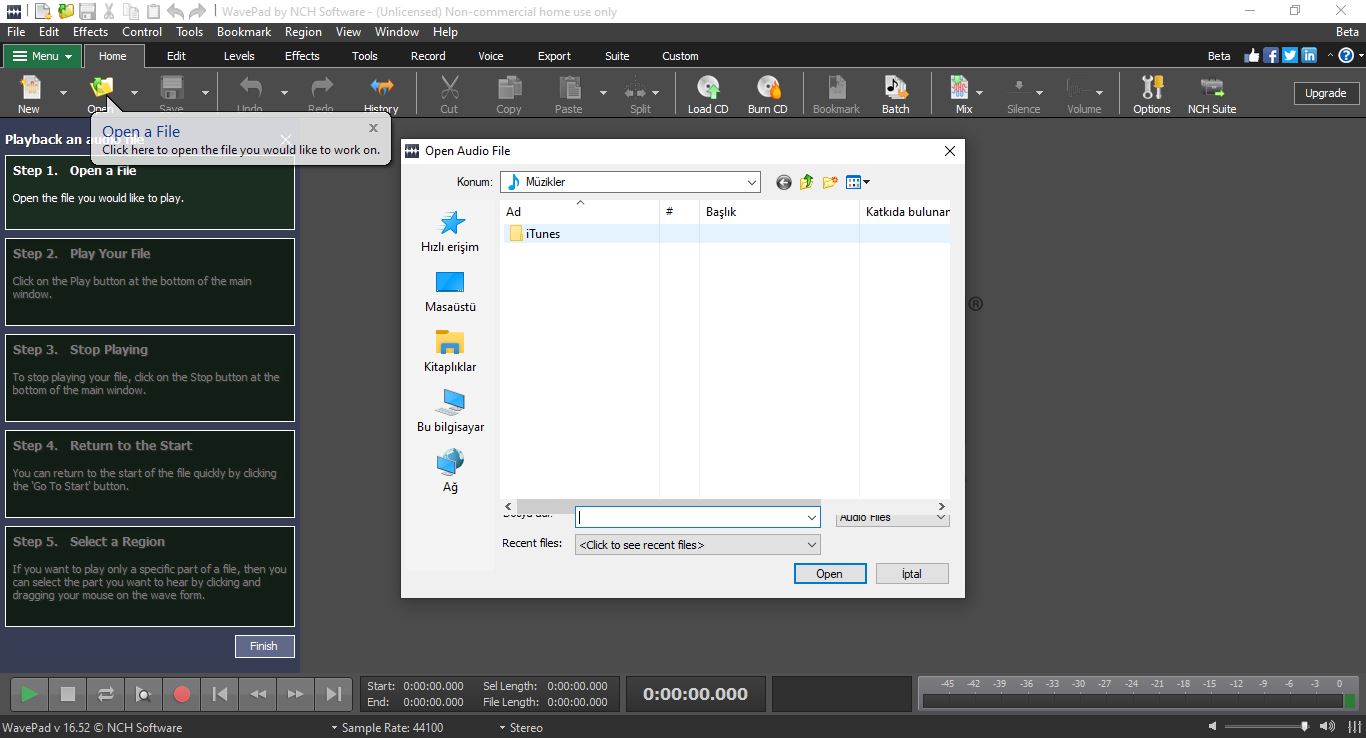Click the Rewind button
1366x738 pixels.
pos(258,693)
